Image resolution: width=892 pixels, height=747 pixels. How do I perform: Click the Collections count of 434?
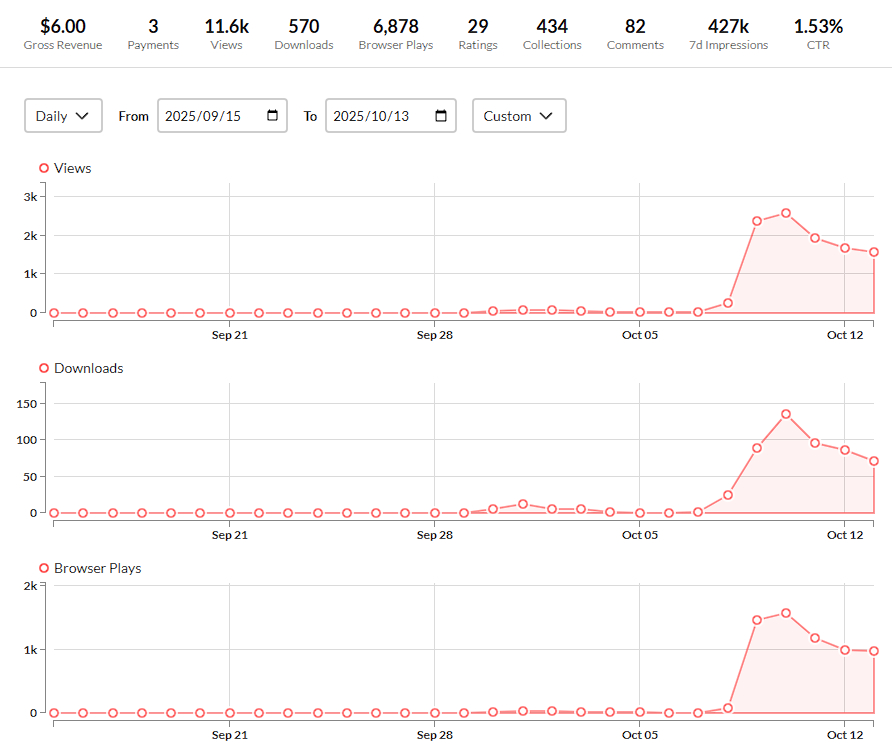click(x=552, y=33)
